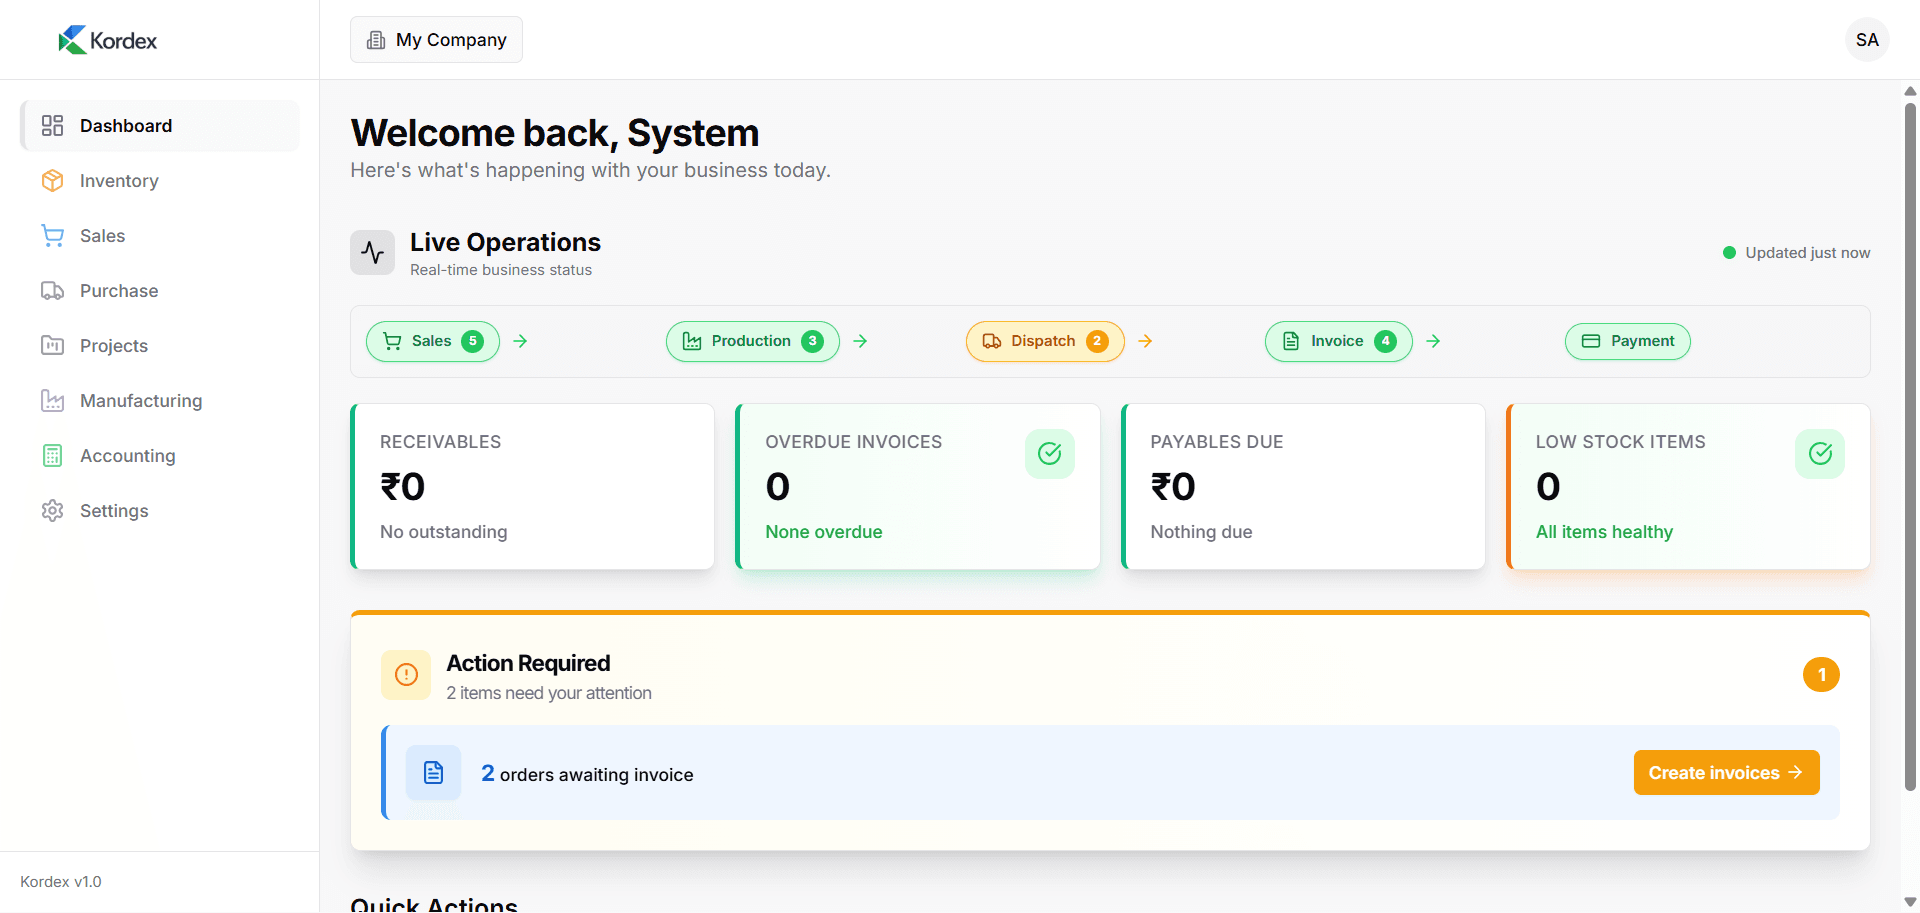Open the Manufacturing chart icon

click(53, 400)
